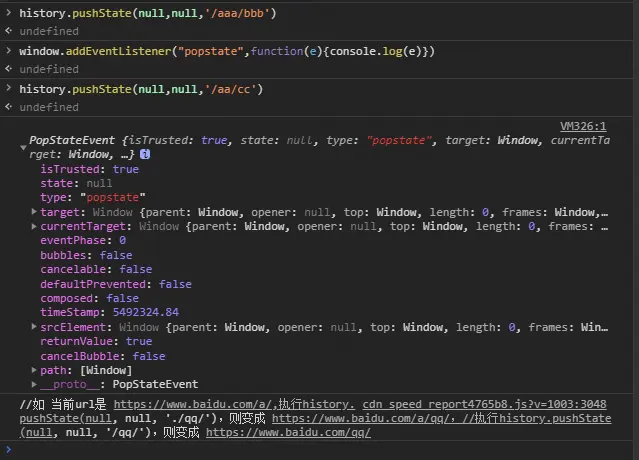639x460 pixels.
Task: Click the input chevron beside the '/aa/cc' command
Action: [x=8, y=89]
